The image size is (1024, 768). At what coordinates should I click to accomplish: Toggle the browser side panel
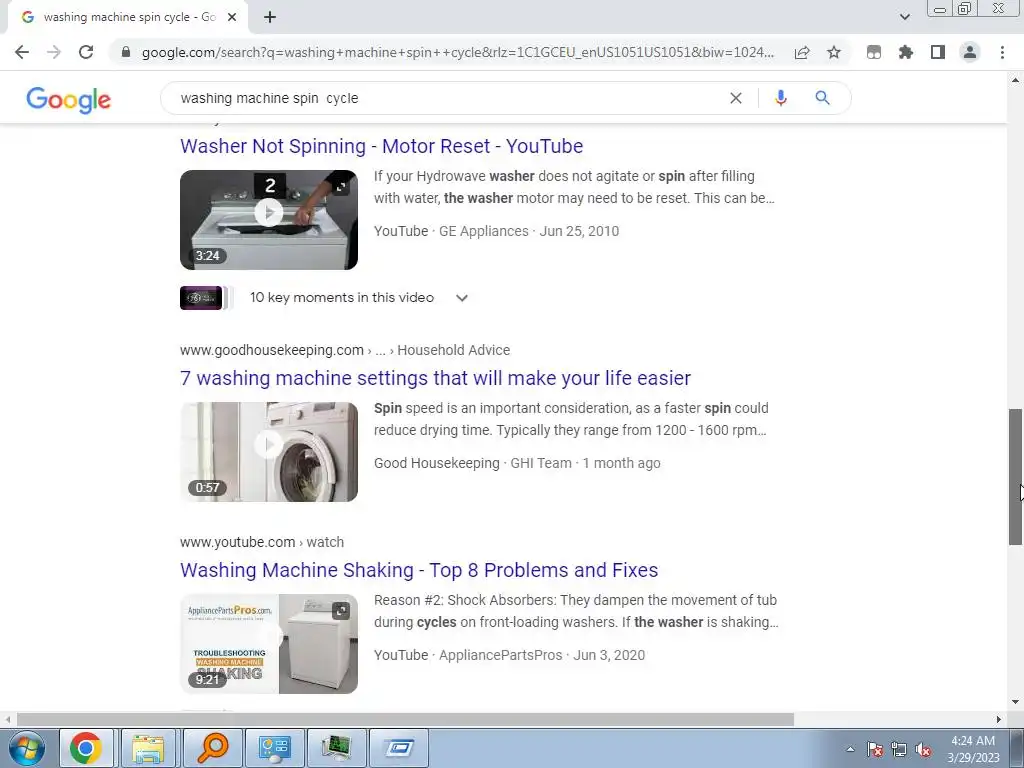[x=938, y=52]
